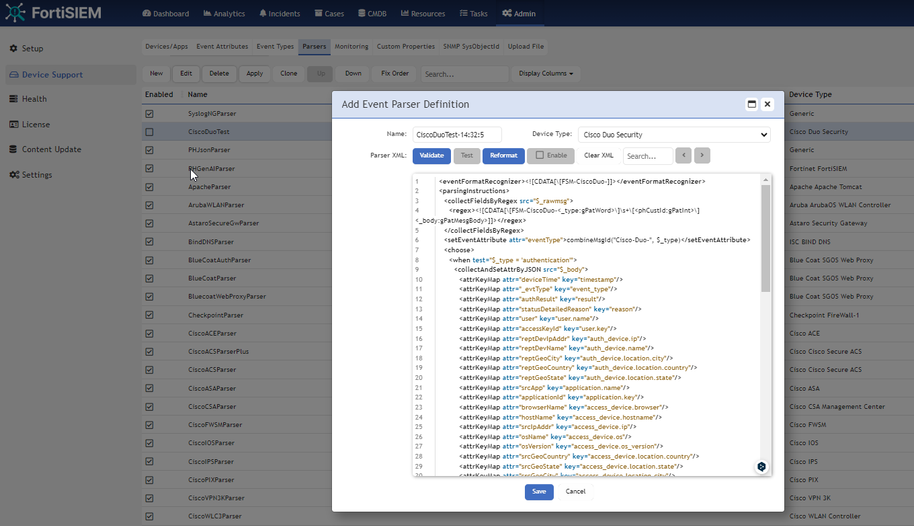Viewport: 914px width, 526px height.
Task: Open the Upload File tab
Action: pyautogui.click(x=526, y=47)
